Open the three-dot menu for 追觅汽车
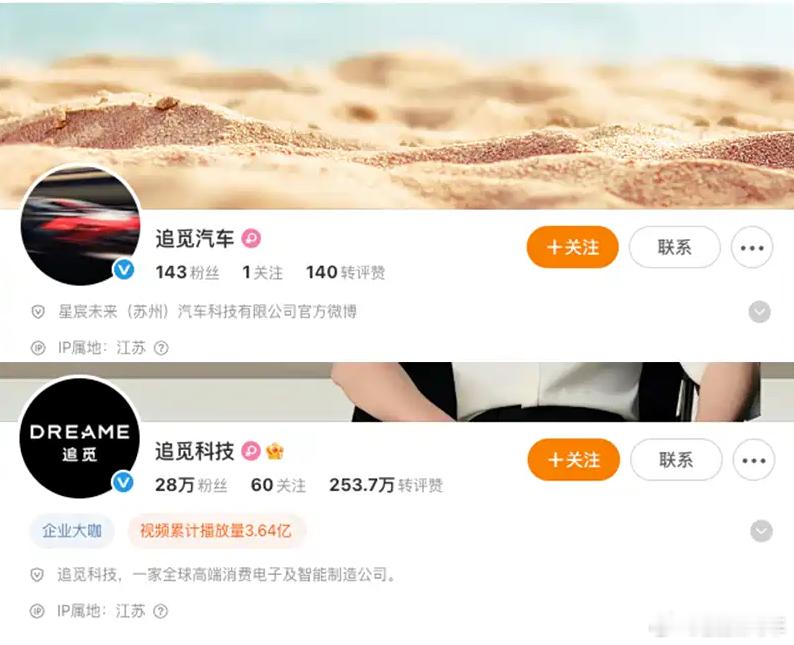 click(x=752, y=248)
